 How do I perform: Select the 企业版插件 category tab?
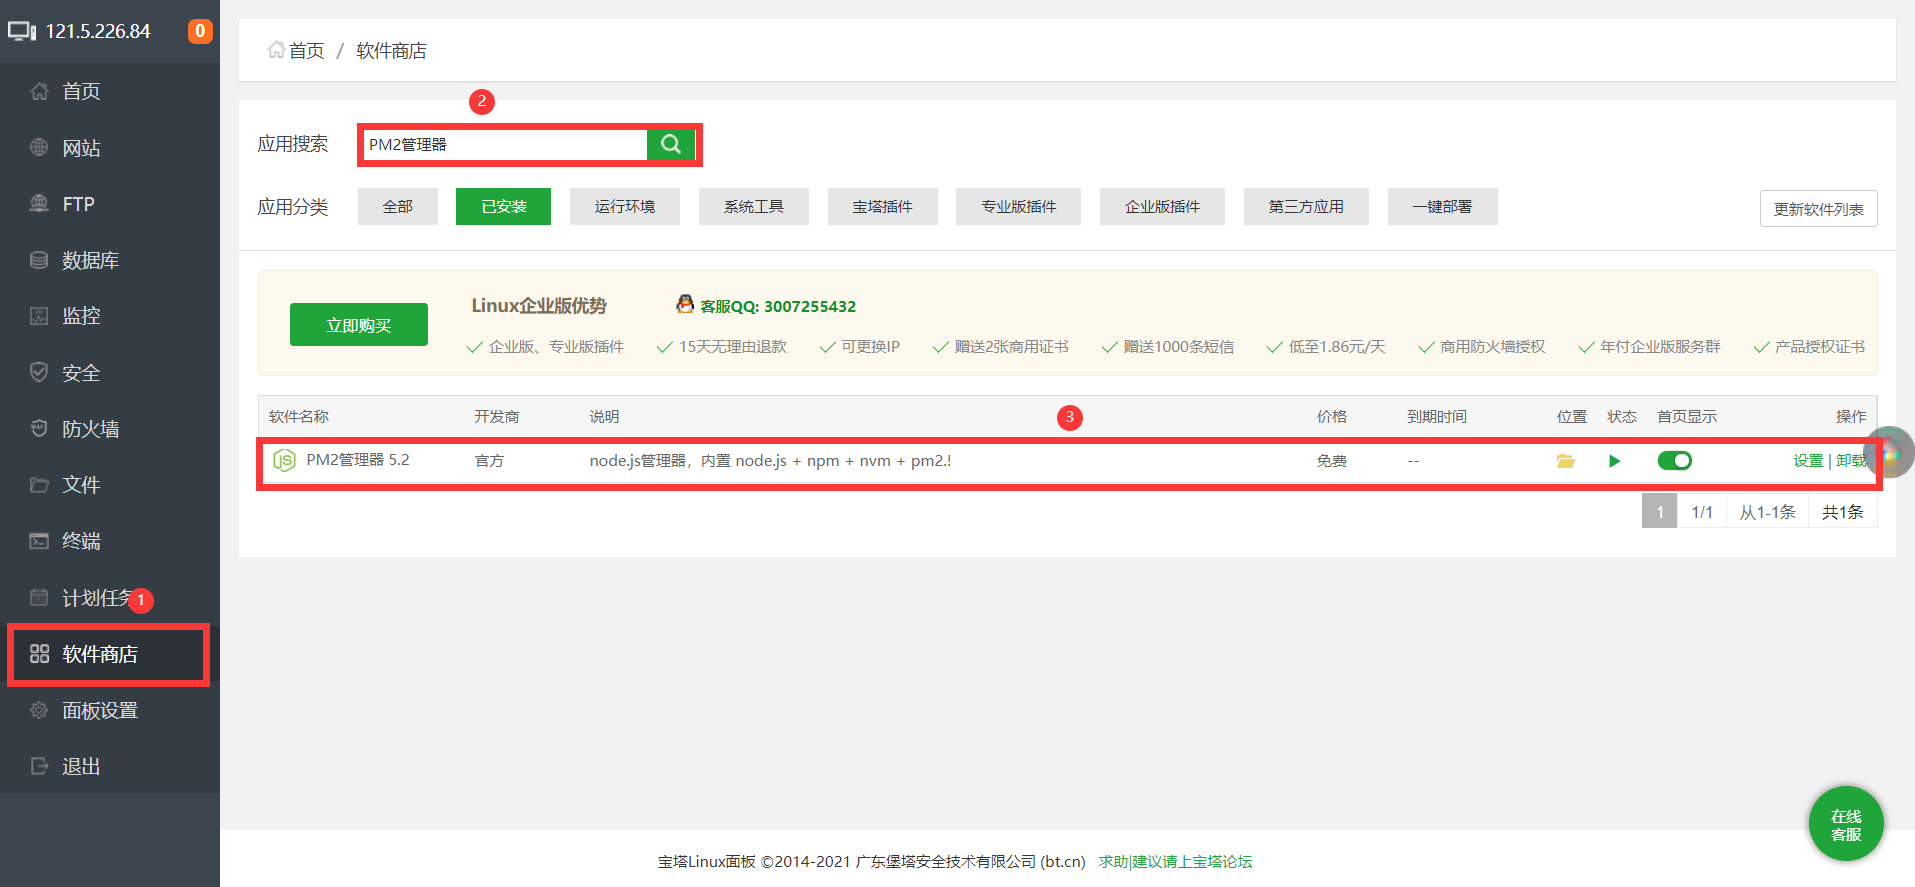click(1162, 206)
